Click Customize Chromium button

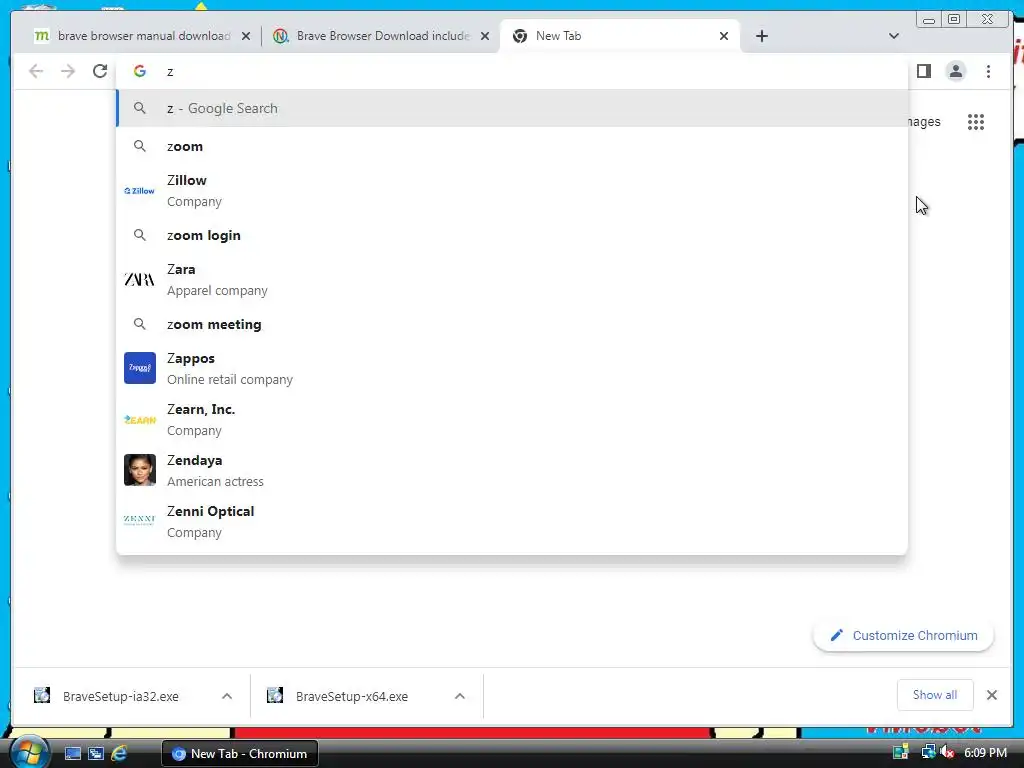pyautogui.click(x=903, y=635)
